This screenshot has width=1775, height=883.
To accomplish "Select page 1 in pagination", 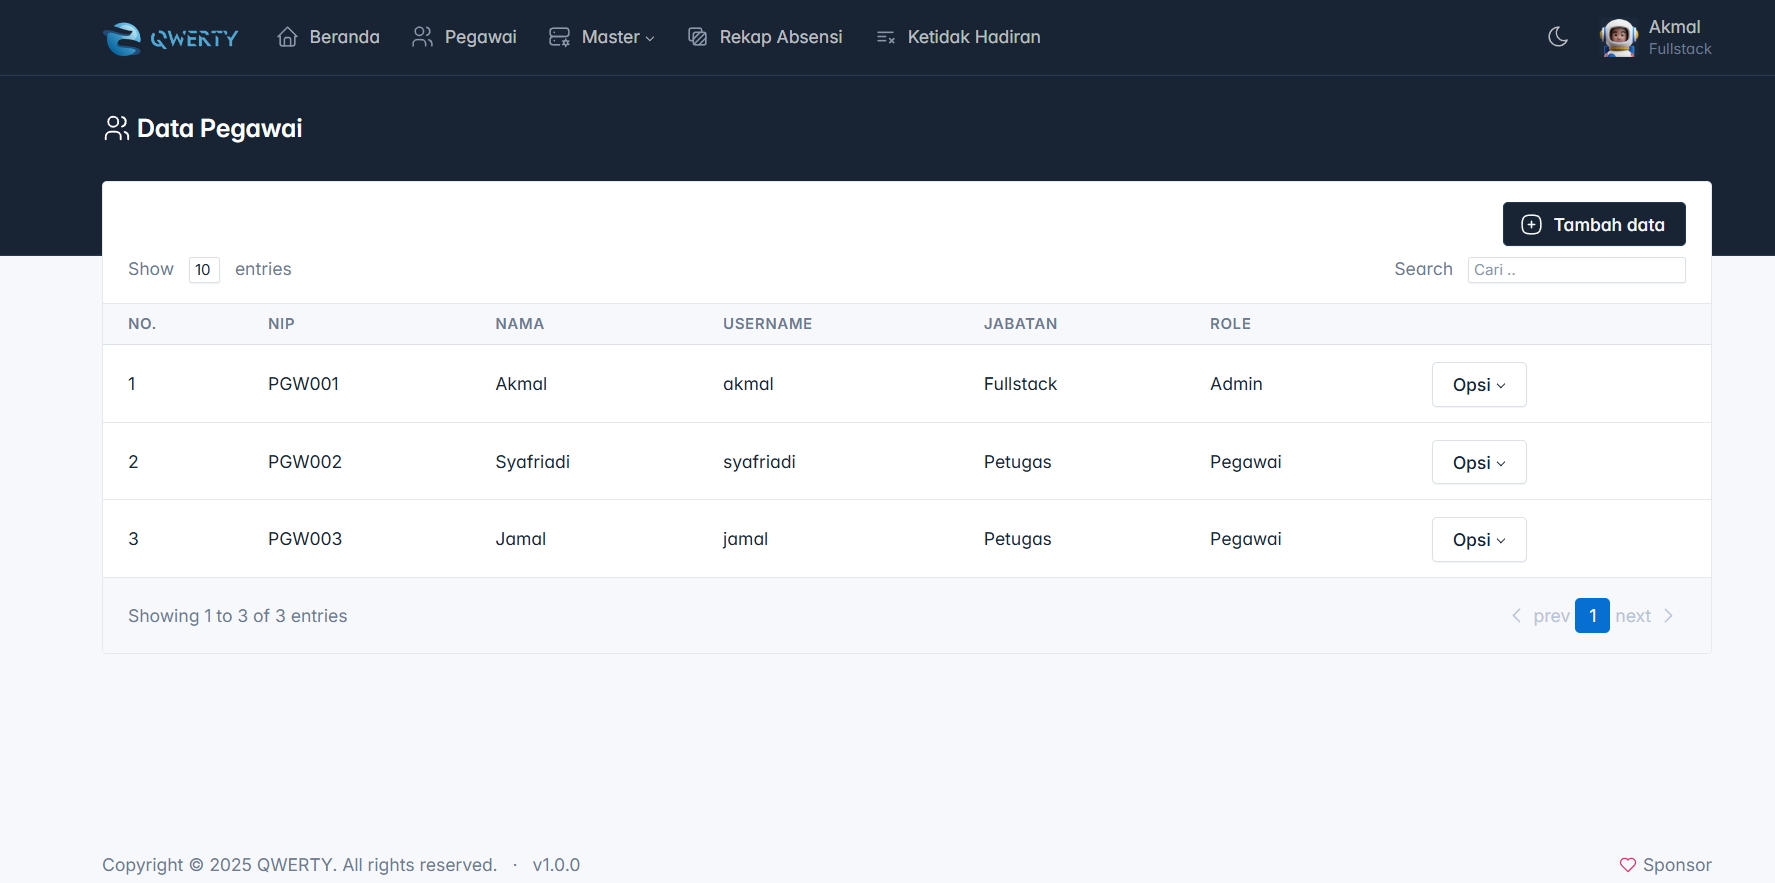I will [1592, 616].
